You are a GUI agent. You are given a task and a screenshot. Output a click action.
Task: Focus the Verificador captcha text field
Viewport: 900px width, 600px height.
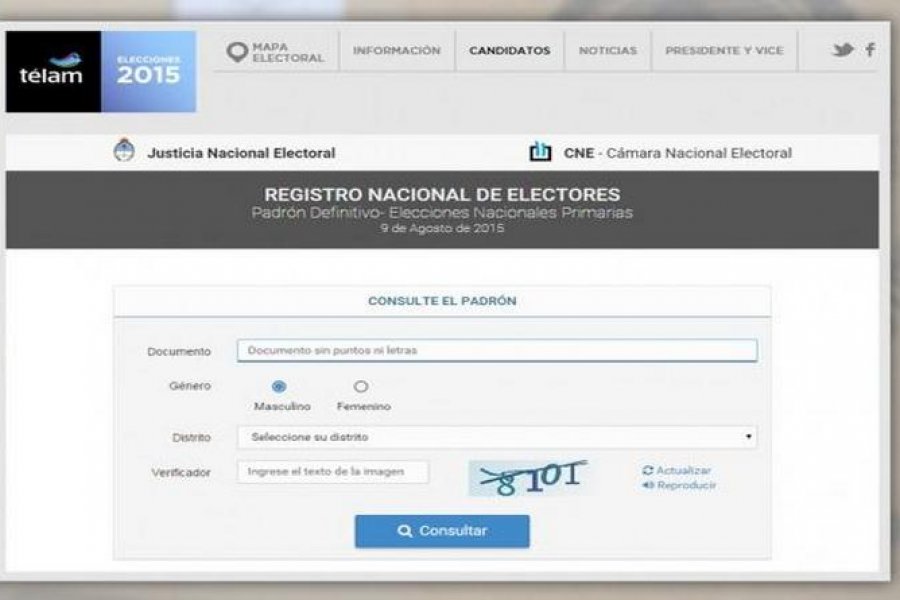[333, 472]
